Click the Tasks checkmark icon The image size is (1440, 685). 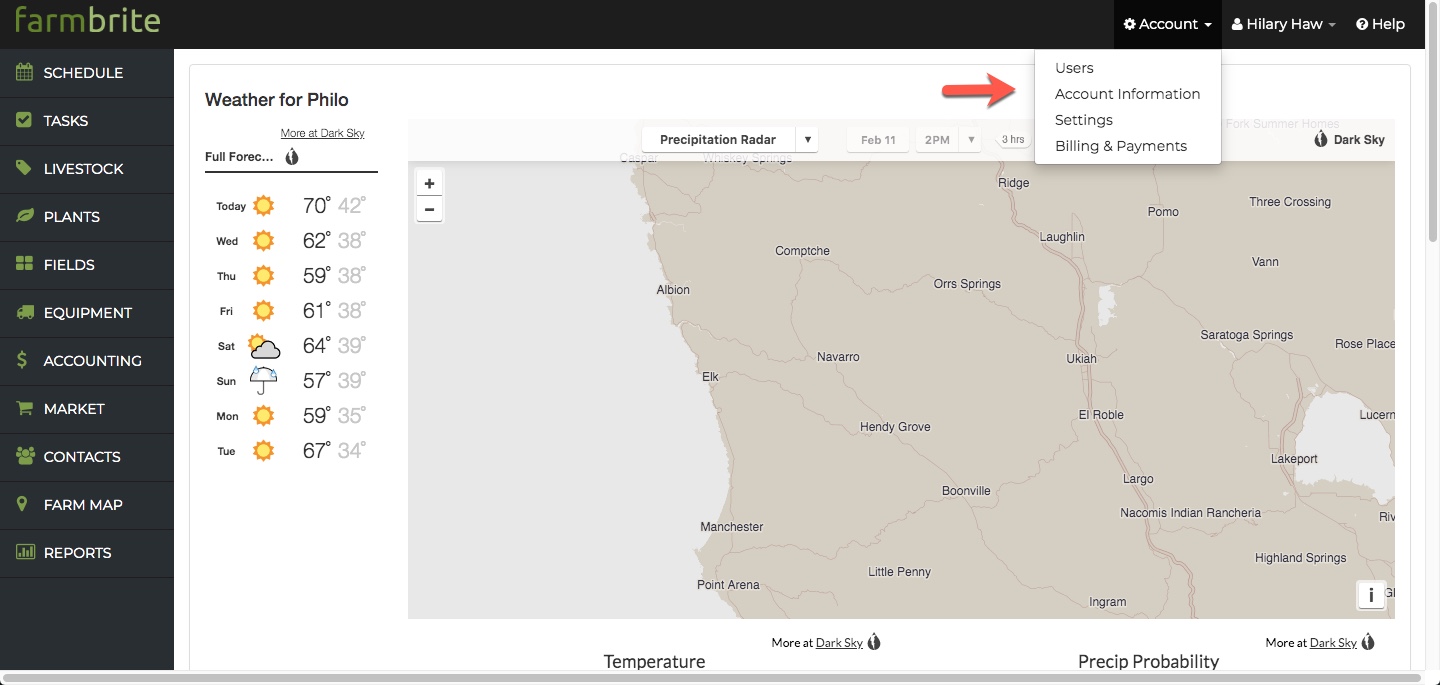point(24,121)
